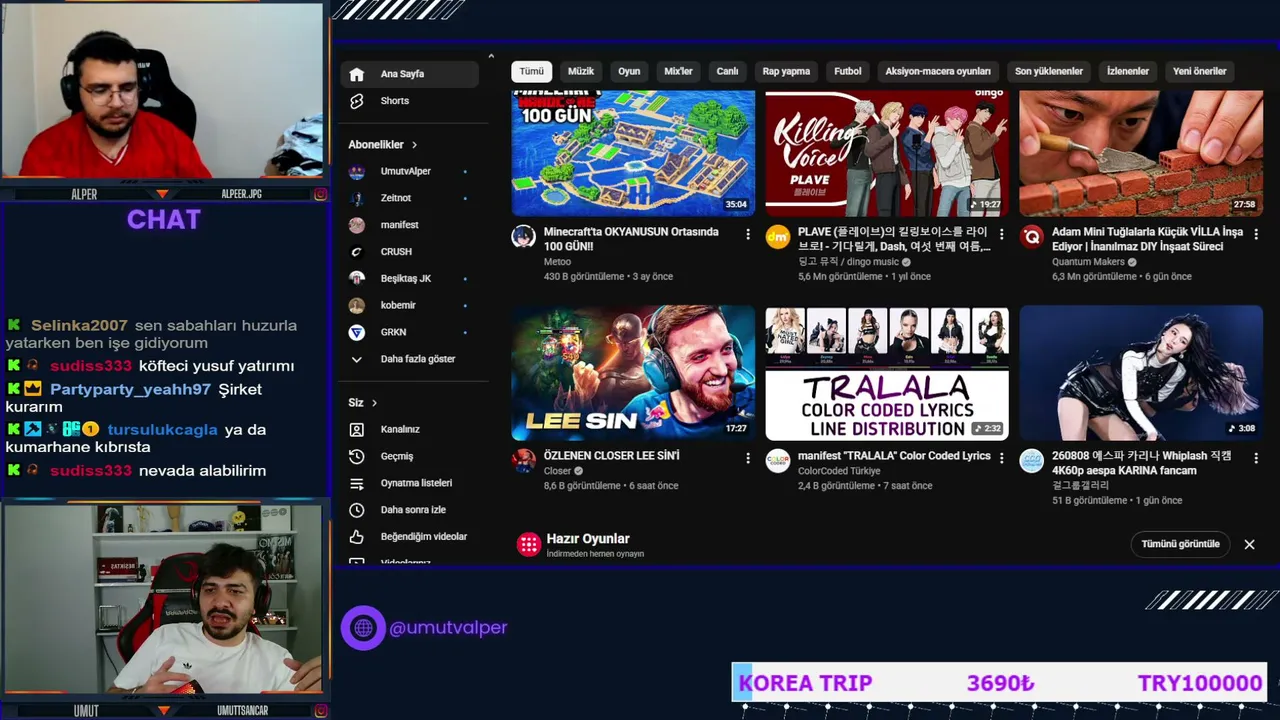Open GRKN channel avatar
1280x720 pixels.
point(356,332)
